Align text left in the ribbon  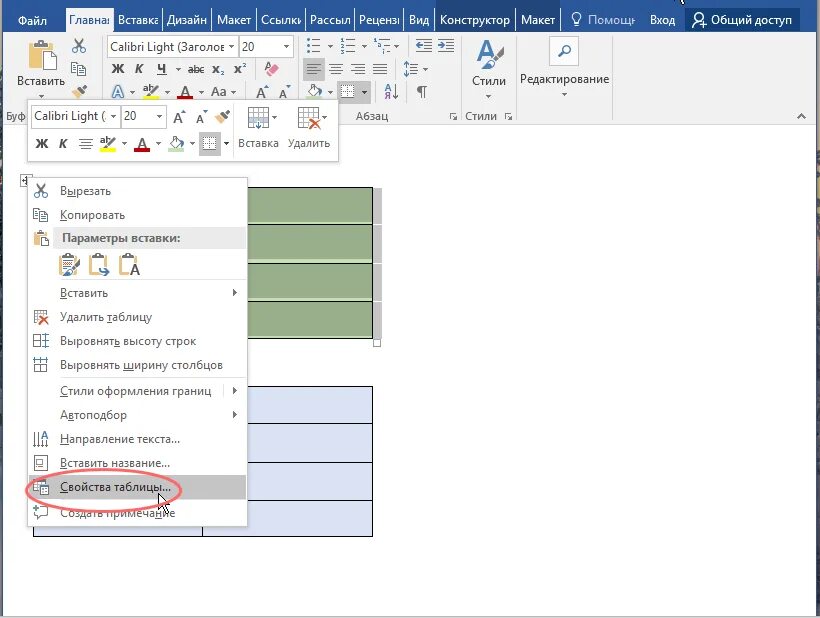pos(313,68)
